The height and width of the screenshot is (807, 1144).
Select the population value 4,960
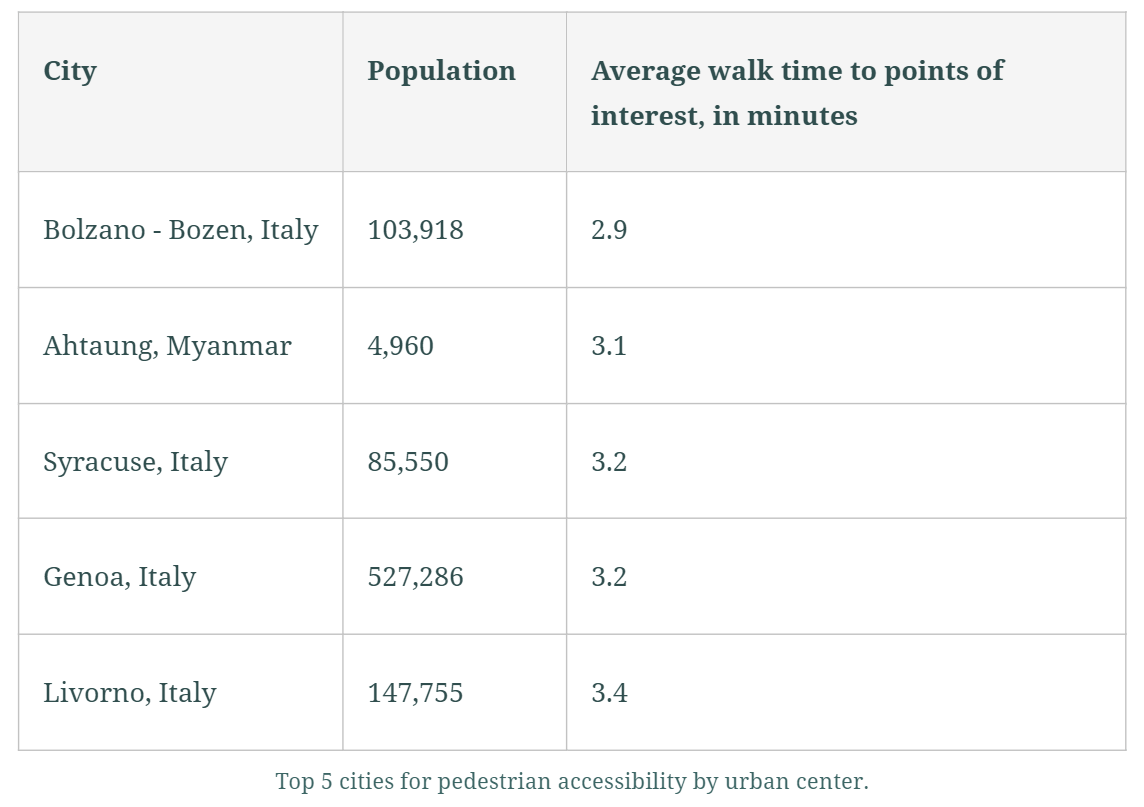(400, 346)
